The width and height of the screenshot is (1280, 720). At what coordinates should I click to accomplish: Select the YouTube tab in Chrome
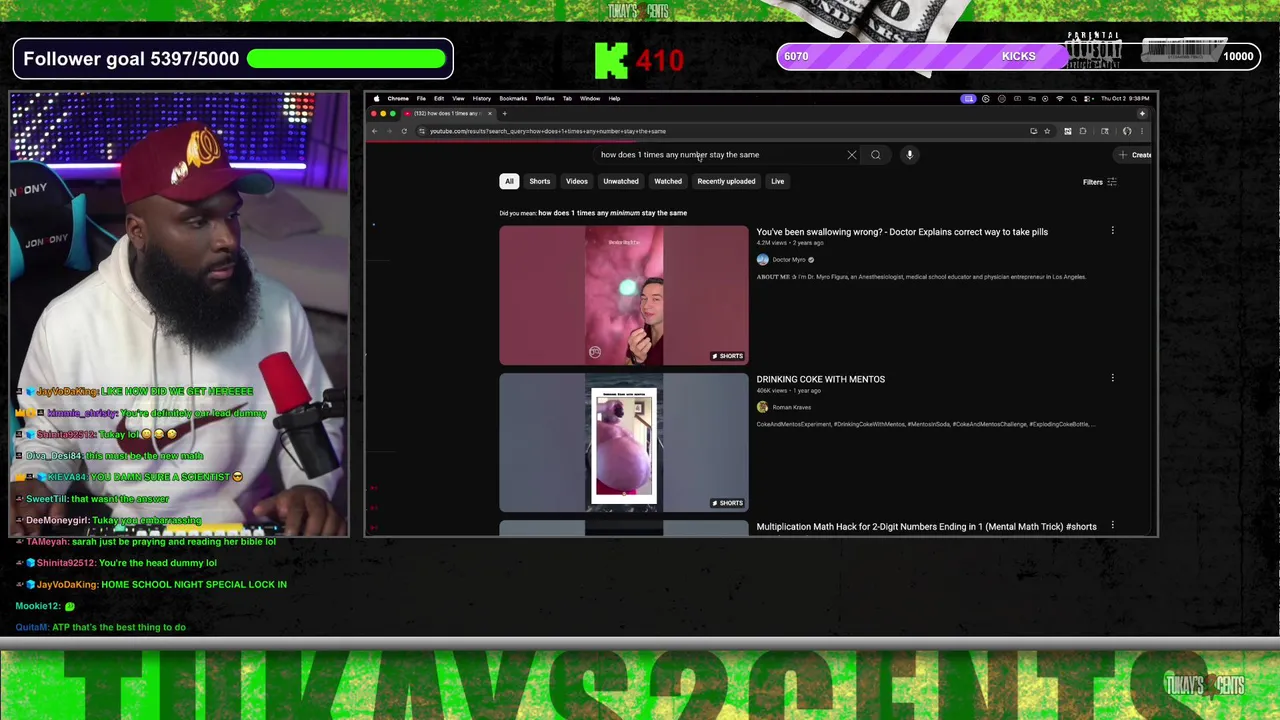[x=446, y=114]
